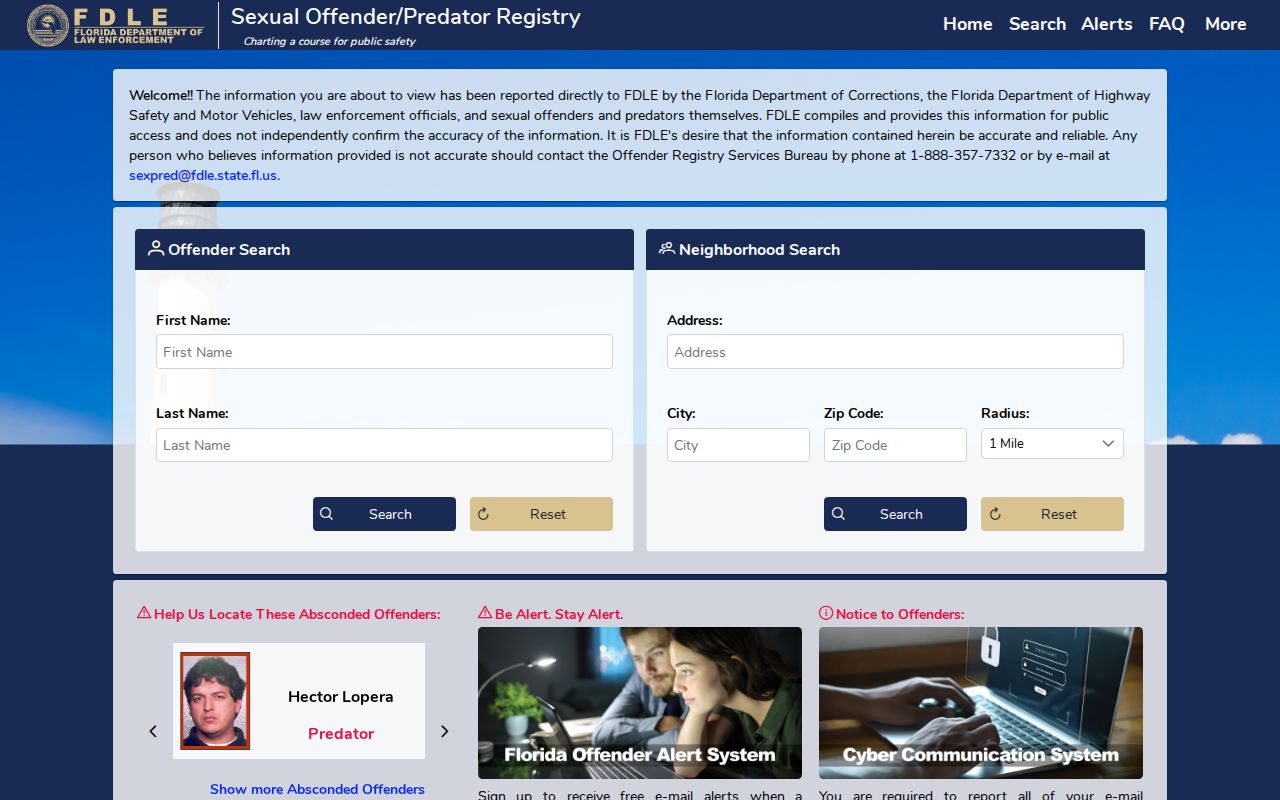Open the Search menu in top navigation

point(1037,24)
